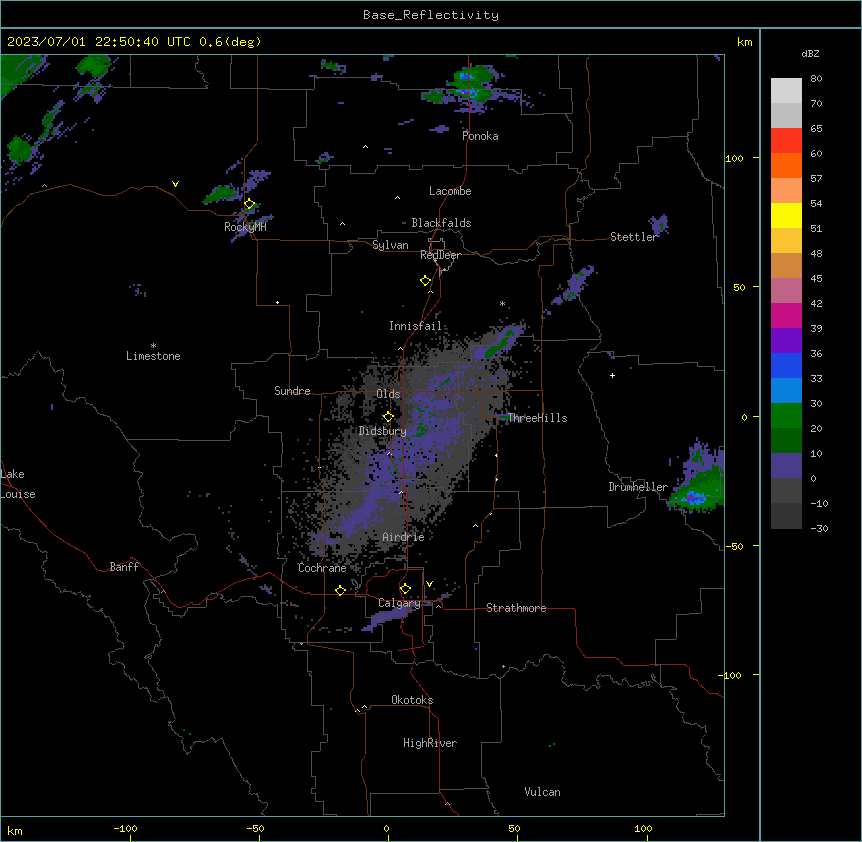
Task: Click the RockyMH city label
Action: 245,227
